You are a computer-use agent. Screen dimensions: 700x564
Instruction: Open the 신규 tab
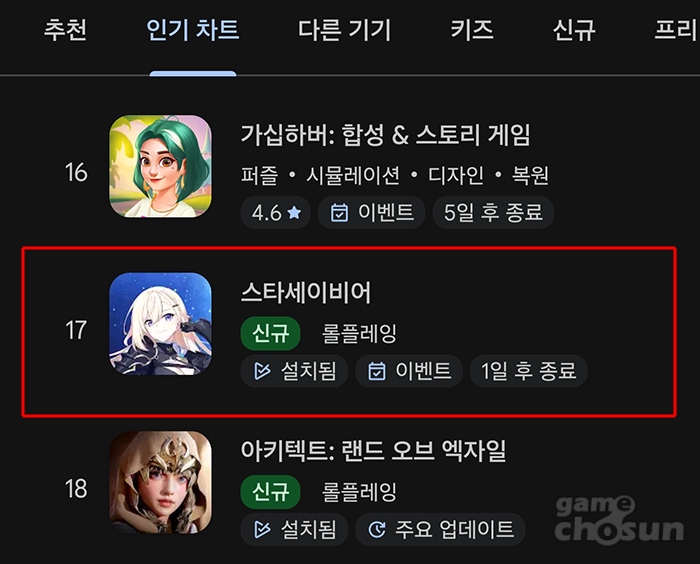tap(574, 30)
